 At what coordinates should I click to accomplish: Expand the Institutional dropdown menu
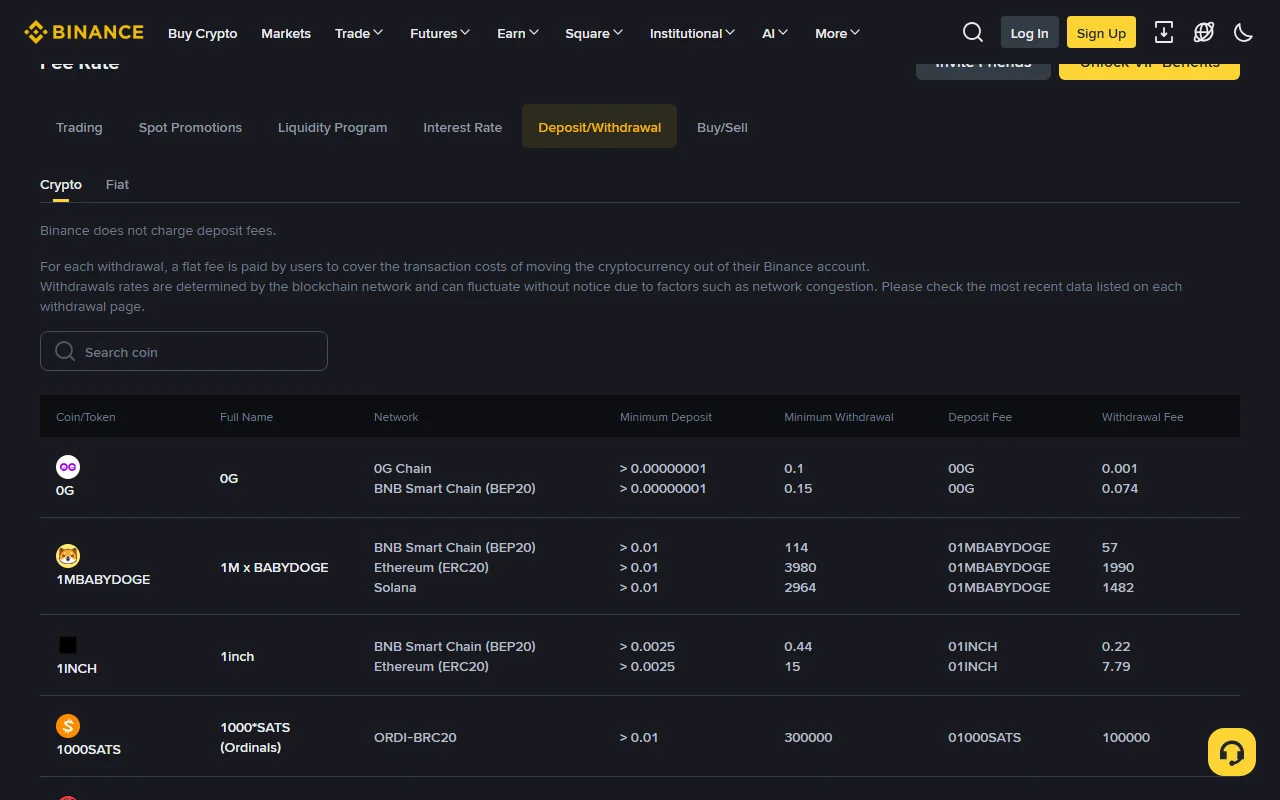pyautogui.click(x=693, y=33)
